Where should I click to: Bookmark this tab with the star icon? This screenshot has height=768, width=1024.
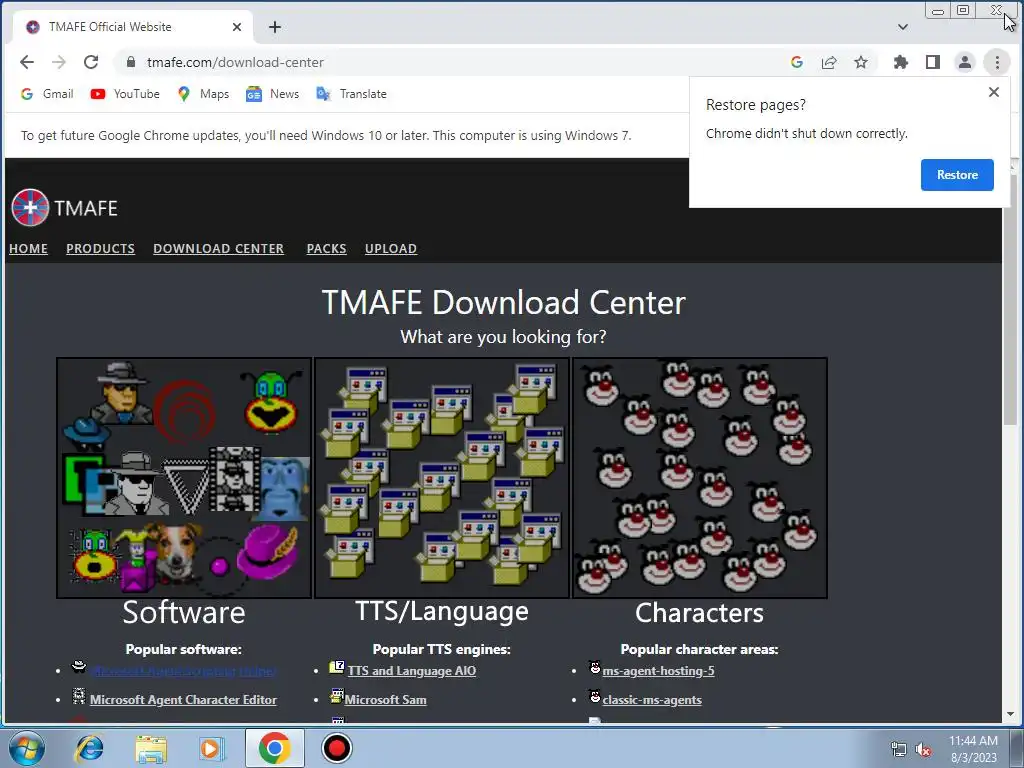861,62
